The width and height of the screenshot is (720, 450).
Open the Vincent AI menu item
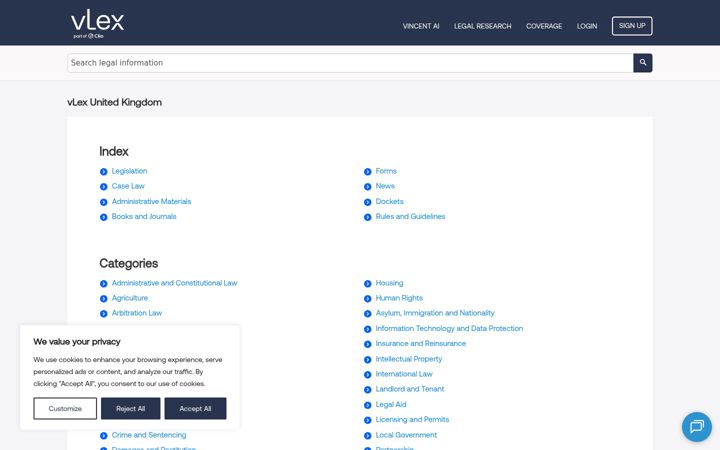click(421, 26)
